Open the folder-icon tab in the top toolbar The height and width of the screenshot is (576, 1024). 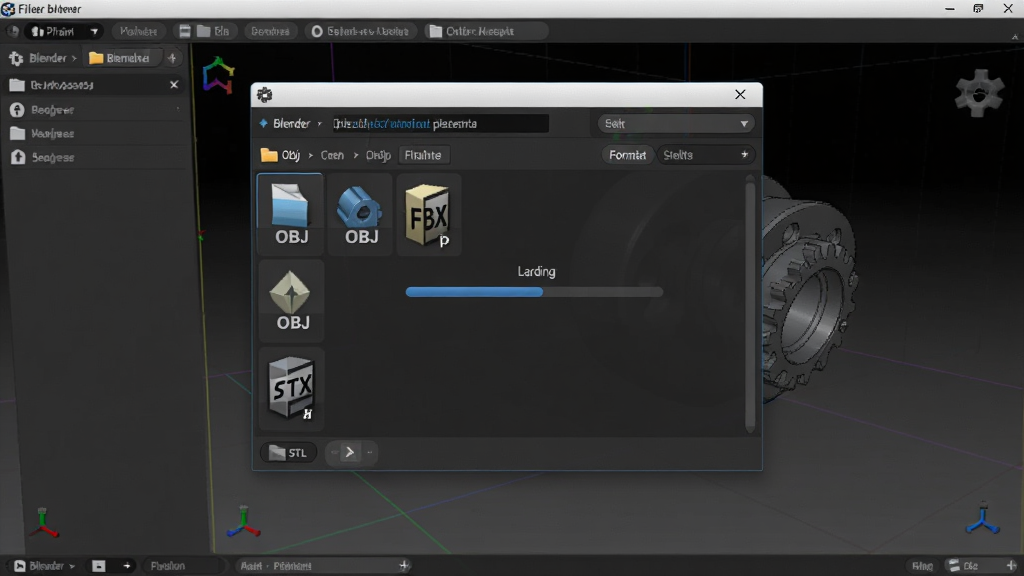point(485,31)
